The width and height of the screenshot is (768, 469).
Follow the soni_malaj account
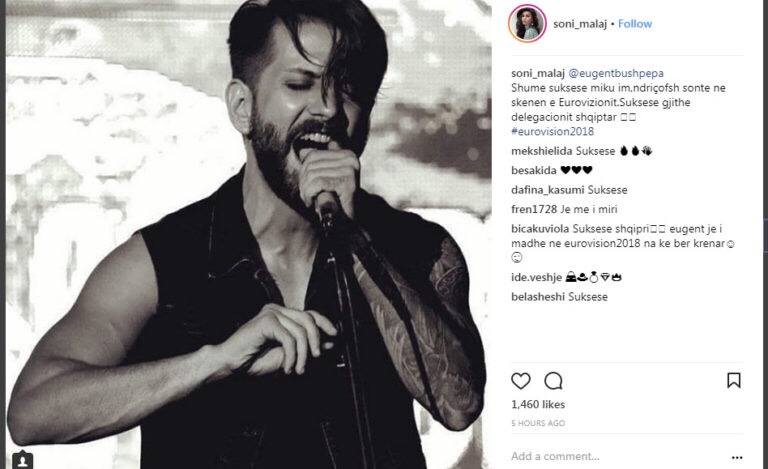point(635,23)
